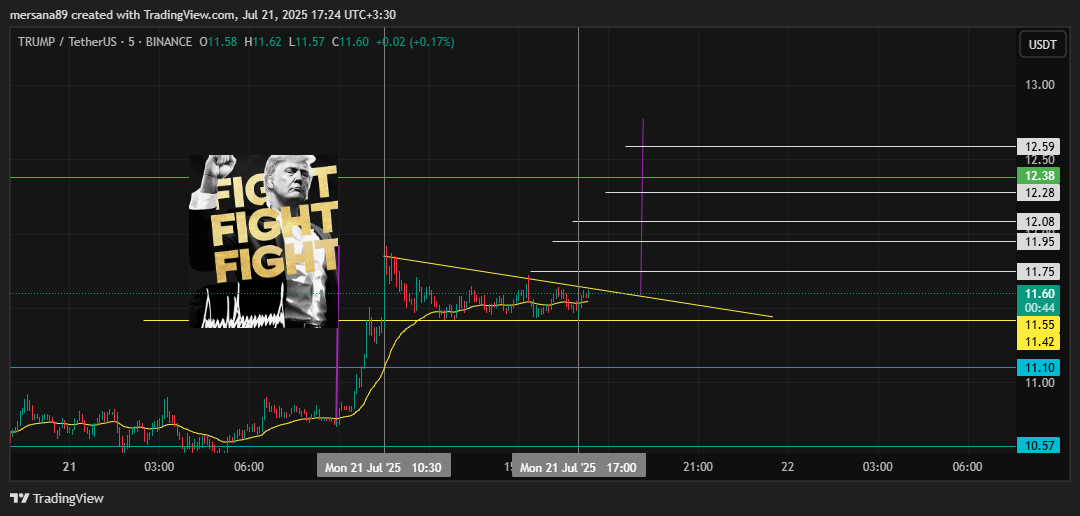The width and height of the screenshot is (1080, 516).
Task: Click the yellow 11.42 price label
Action: 1038,340
